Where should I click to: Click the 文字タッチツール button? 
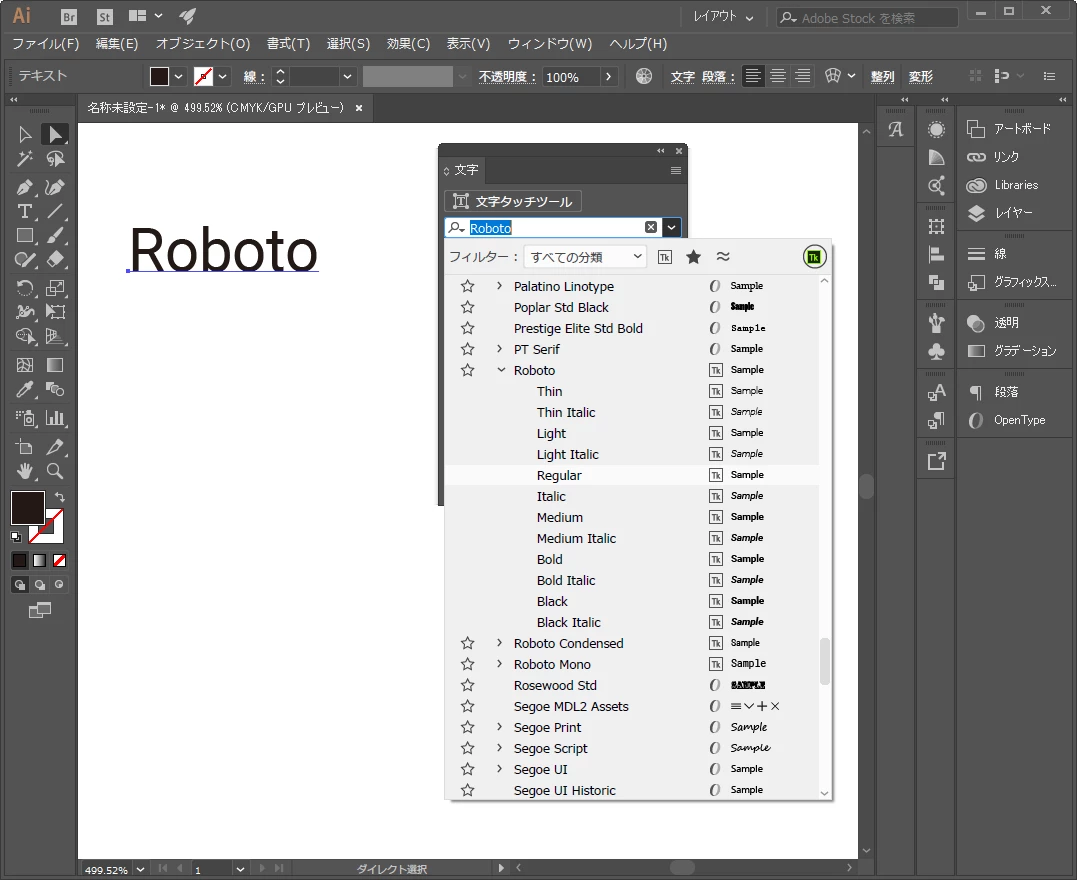(x=513, y=201)
